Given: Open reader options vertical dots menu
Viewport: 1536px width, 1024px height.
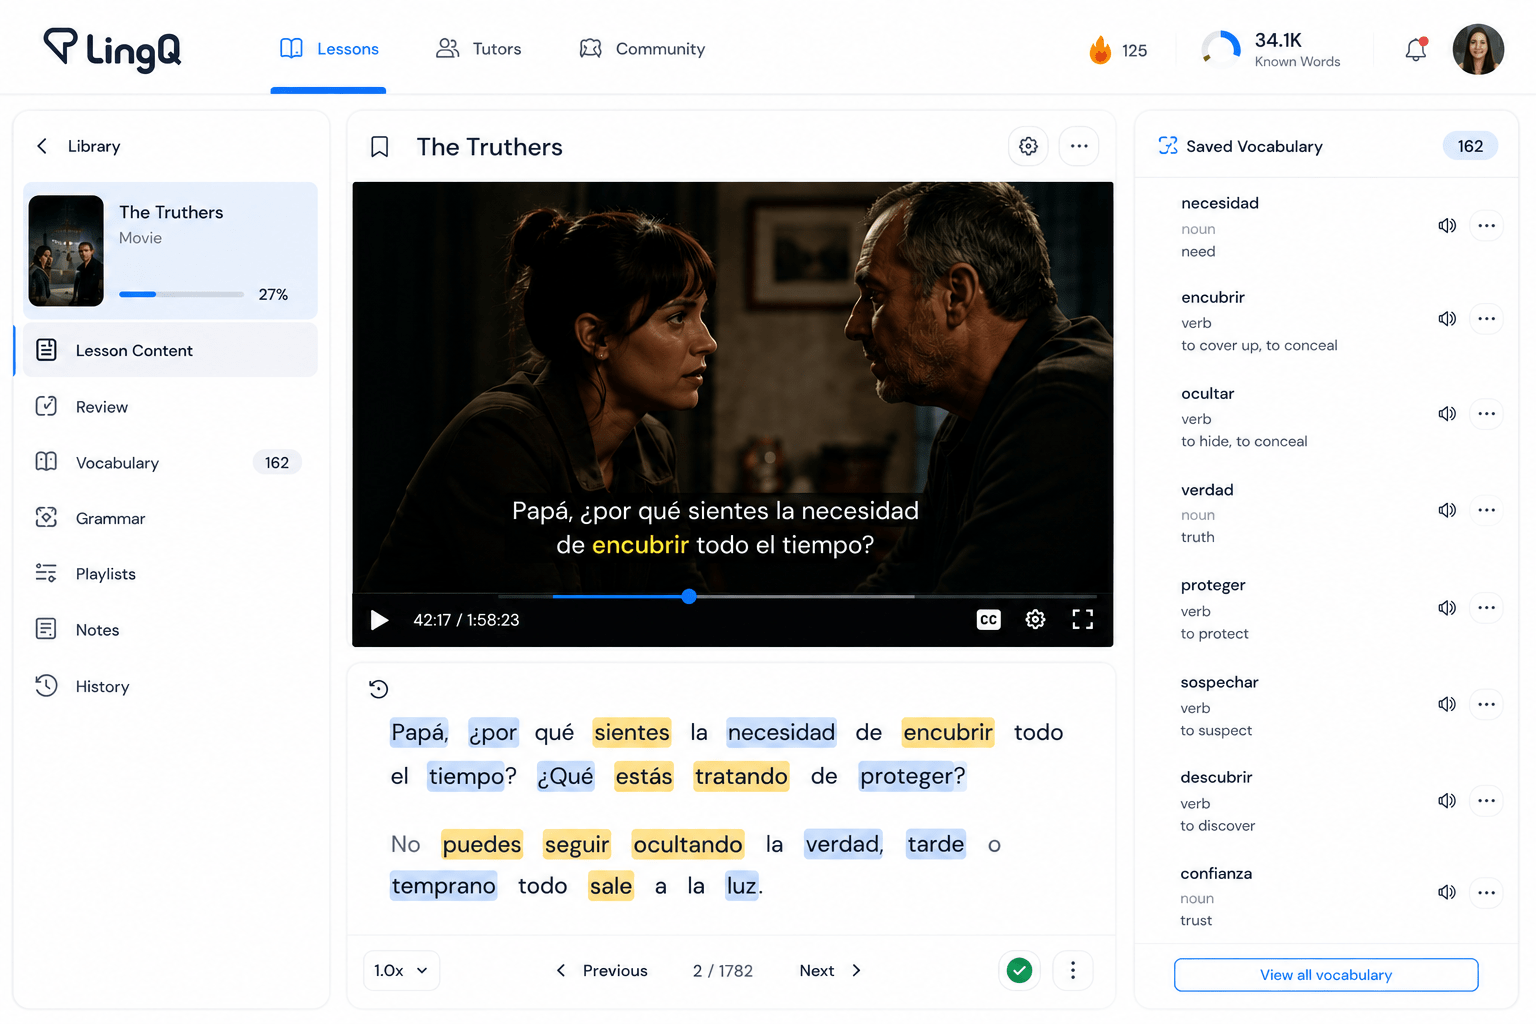Looking at the screenshot, I should point(1073,970).
